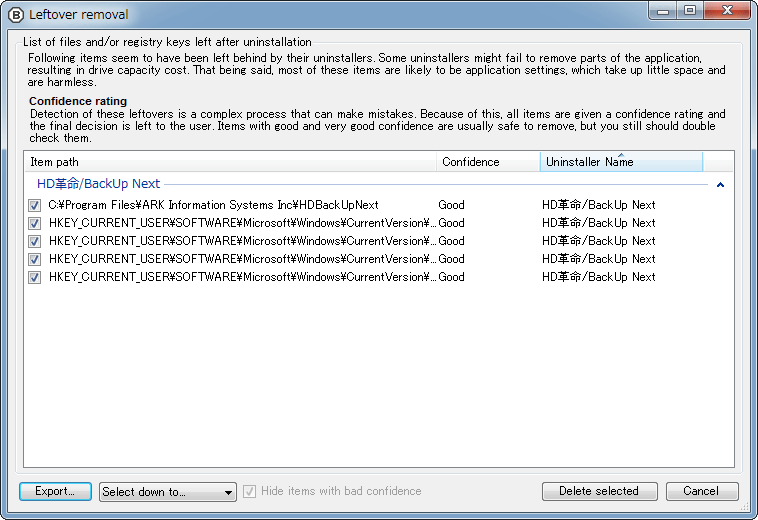Click the Leftover removal title bar app icon
This screenshot has height=520, width=758.
point(15,15)
